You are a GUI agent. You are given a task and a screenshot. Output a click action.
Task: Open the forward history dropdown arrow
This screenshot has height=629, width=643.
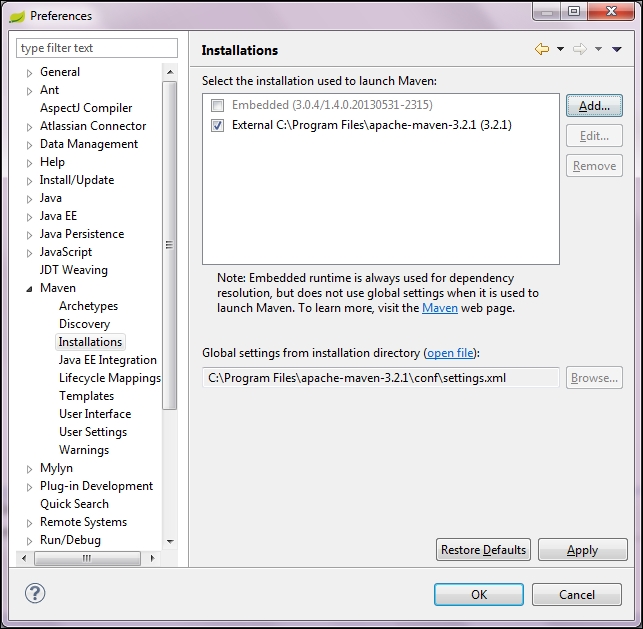[598, 49]
